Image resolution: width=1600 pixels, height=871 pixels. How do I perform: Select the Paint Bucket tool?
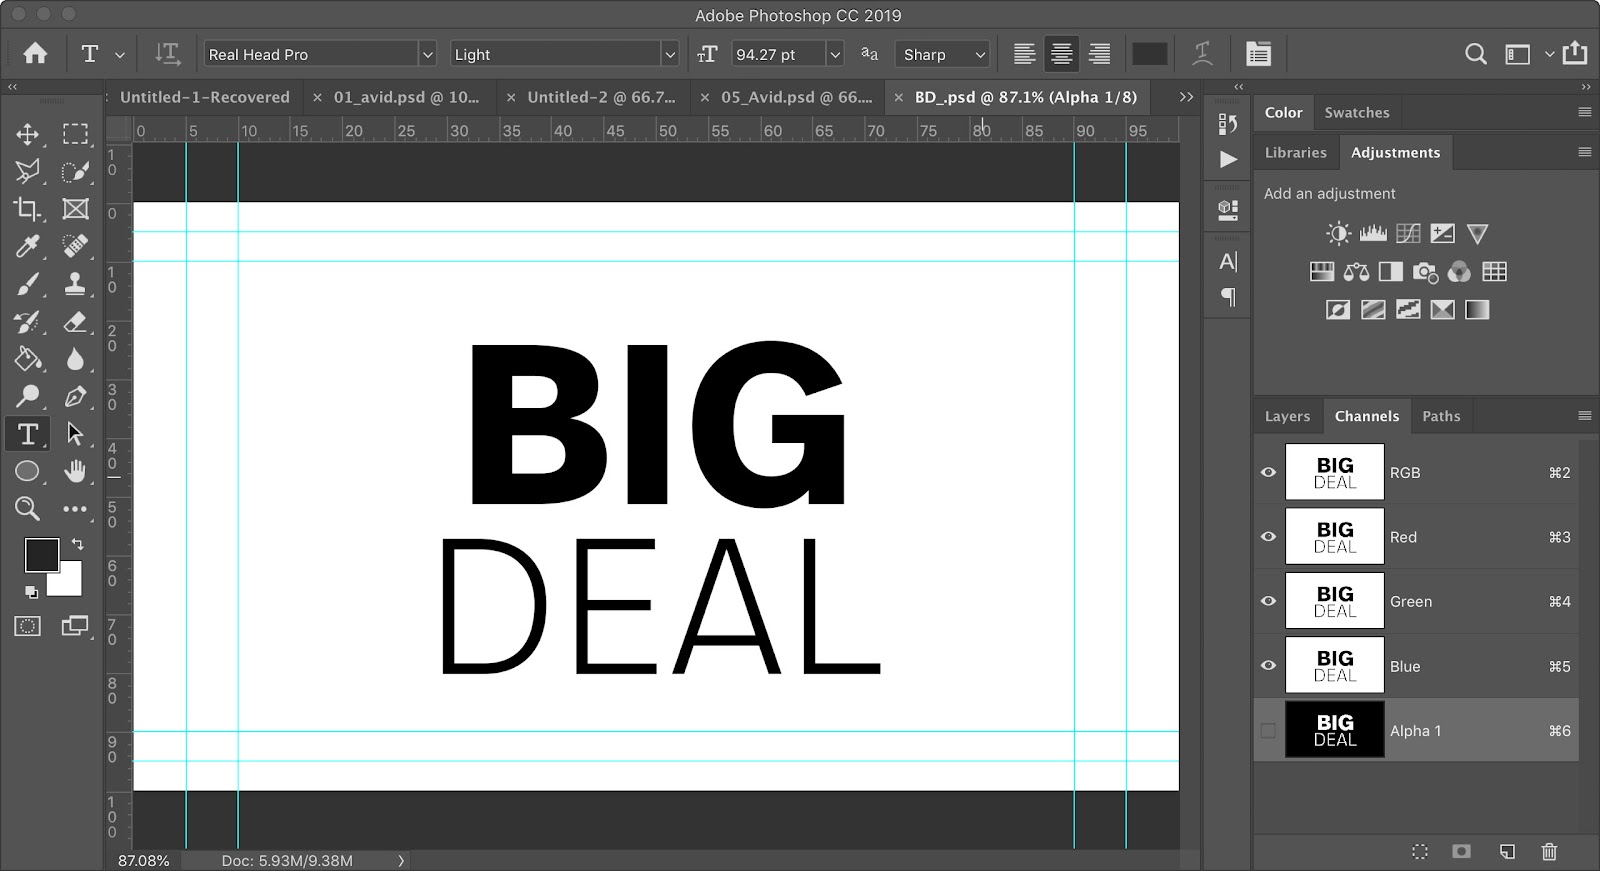coord(28,359)
